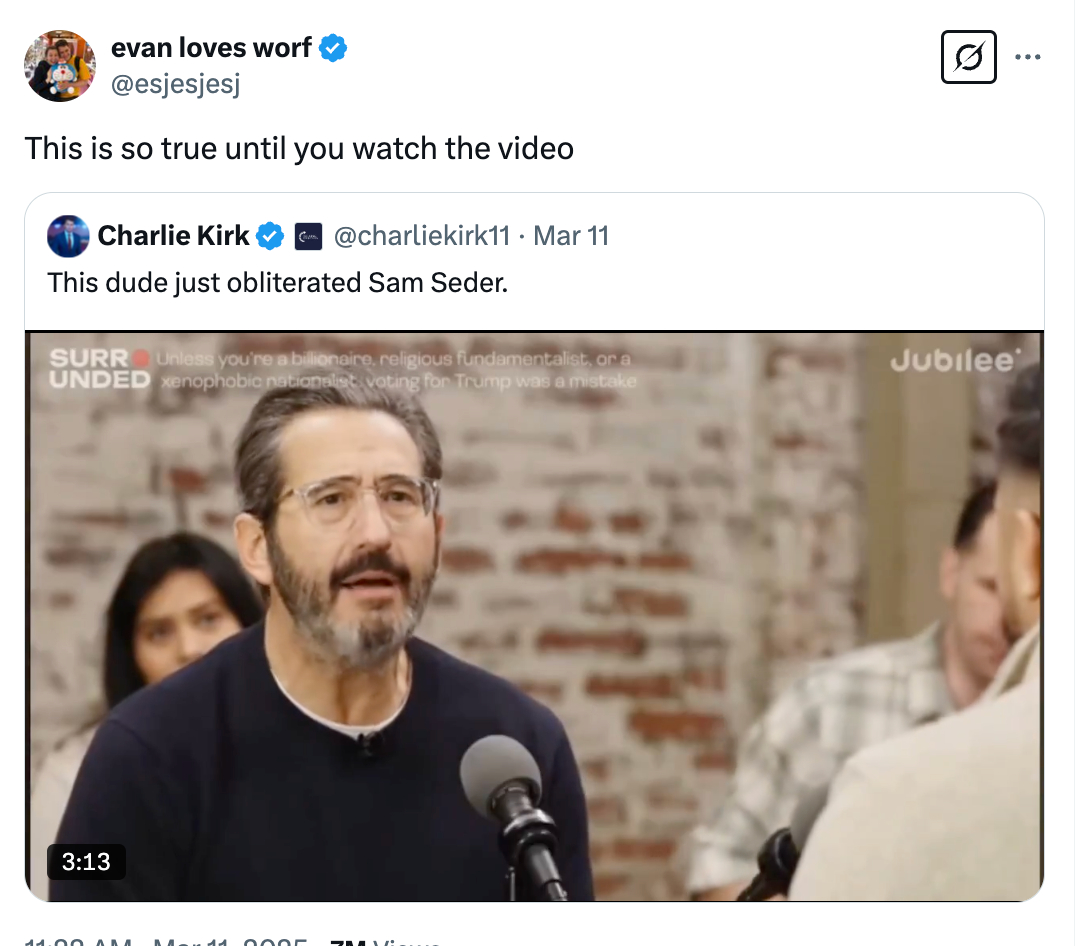Click the @esjesjesj handle

pyautogui.click(x=175, y=84)
